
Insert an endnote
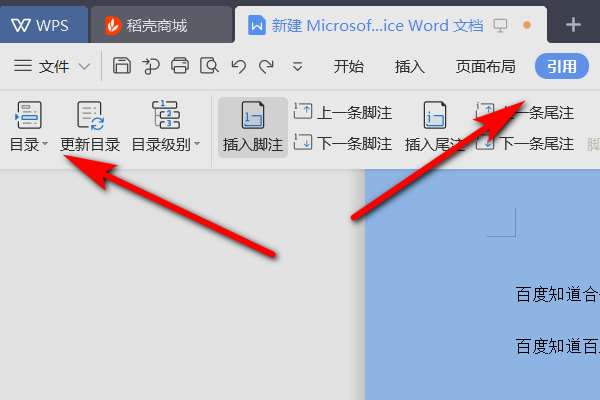tap(435, 127)
